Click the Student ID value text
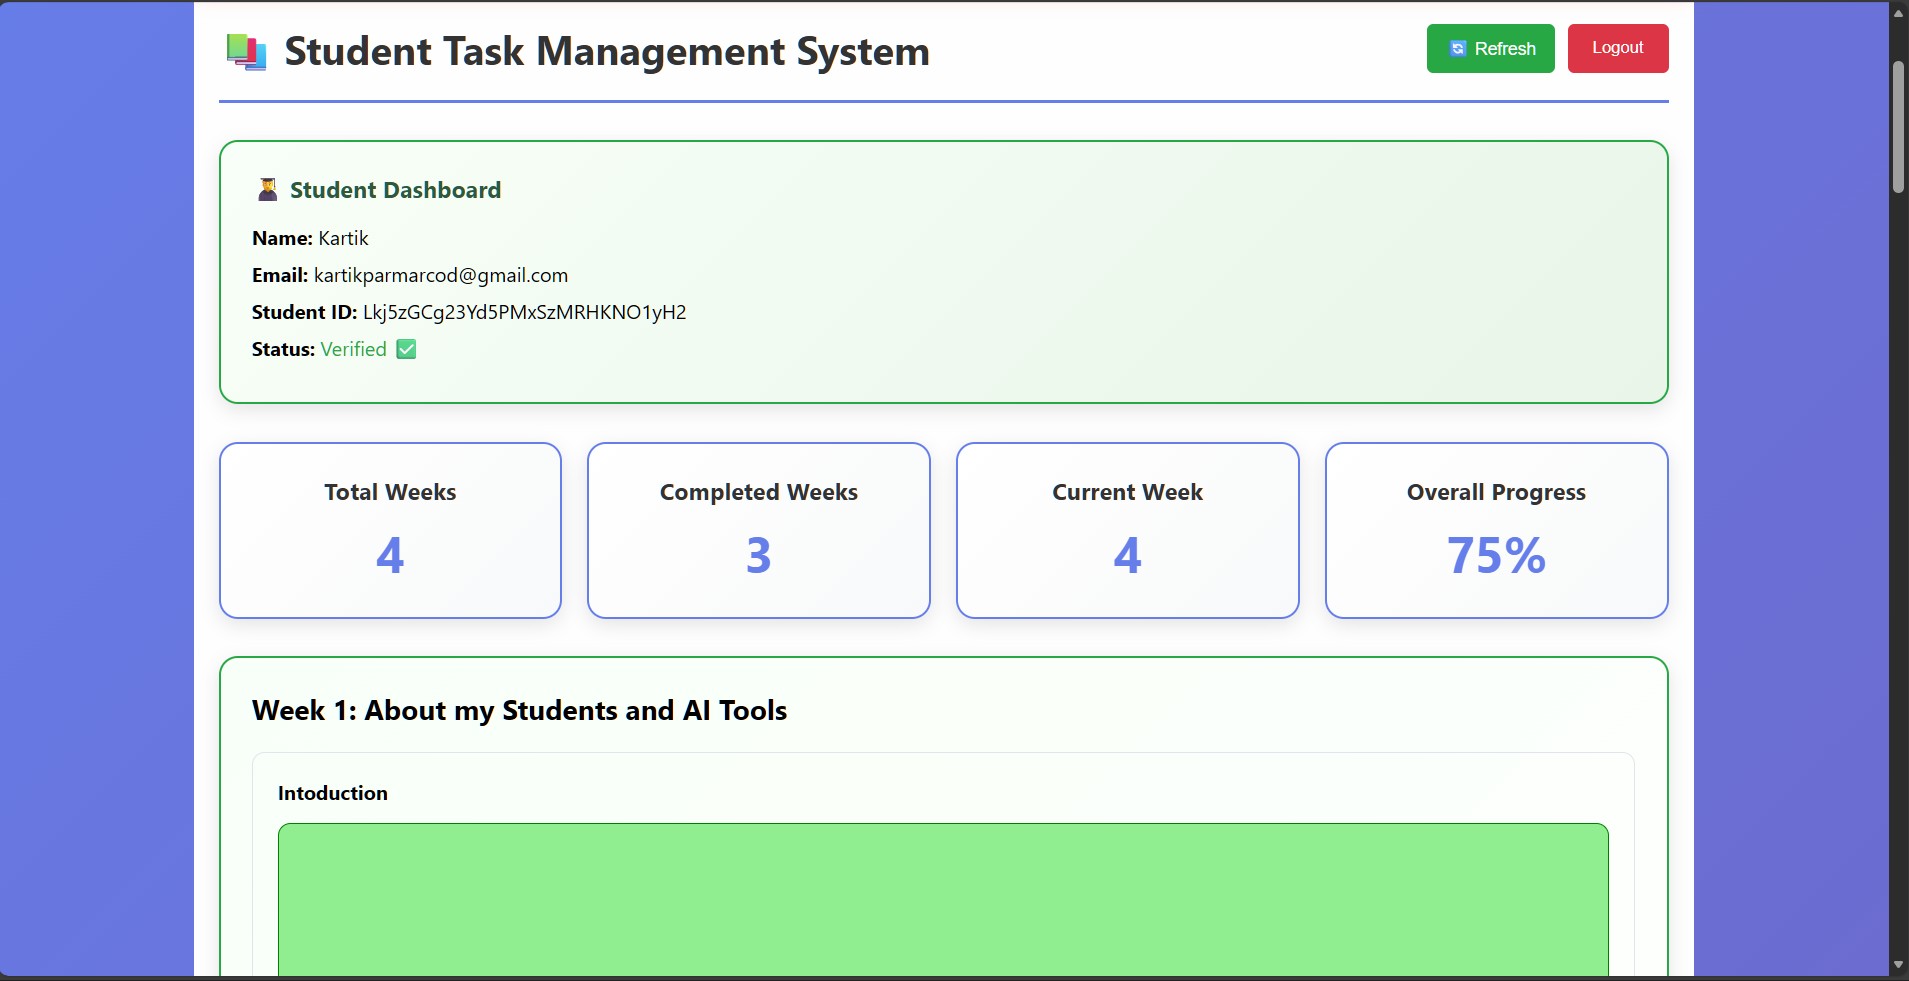1909x981 pixels. [x=524, y=312]
